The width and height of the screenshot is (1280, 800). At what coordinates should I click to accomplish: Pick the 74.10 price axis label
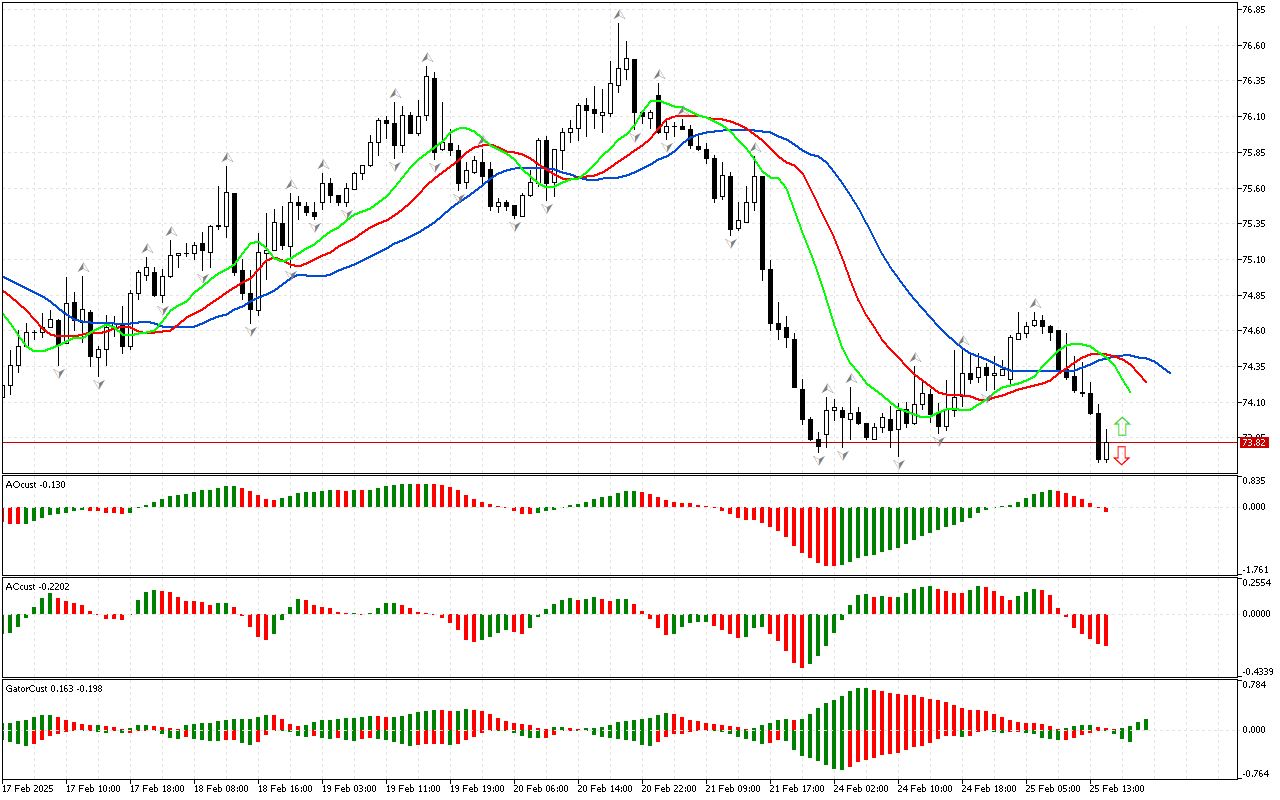pyautogui.click(x=1254, y=403)
